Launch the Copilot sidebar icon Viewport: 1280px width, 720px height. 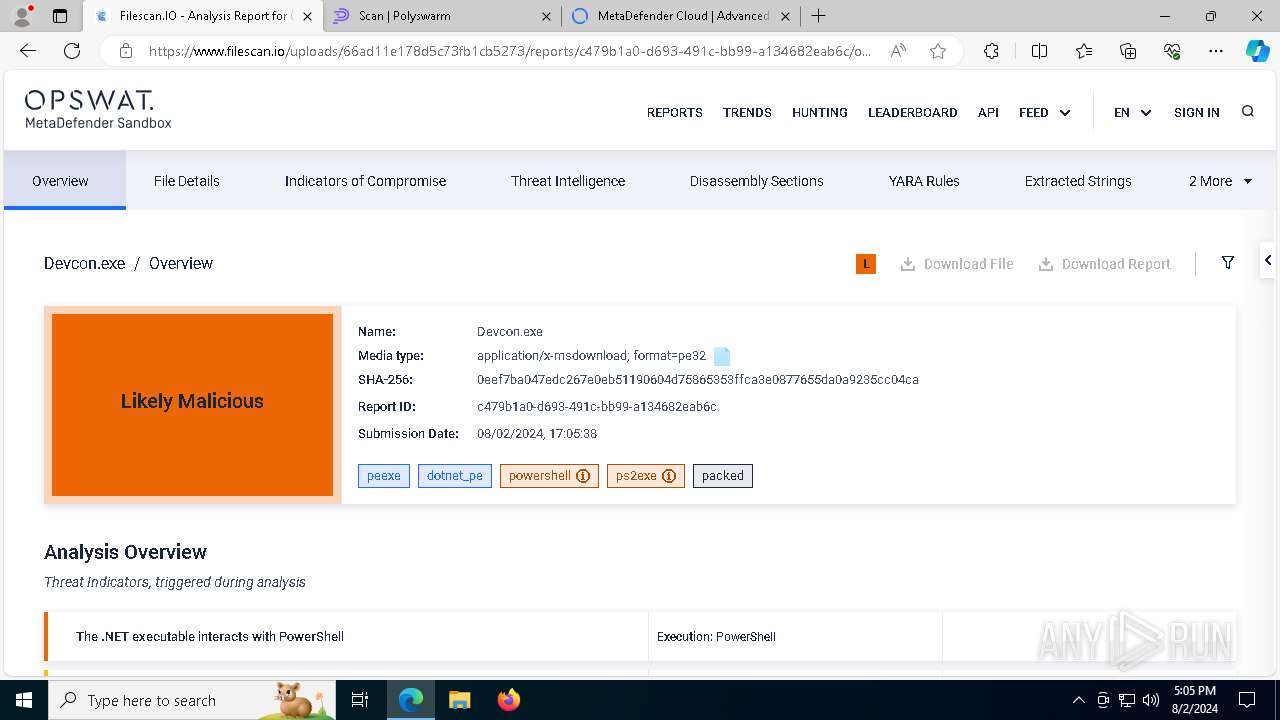[x=1257, y=51]
